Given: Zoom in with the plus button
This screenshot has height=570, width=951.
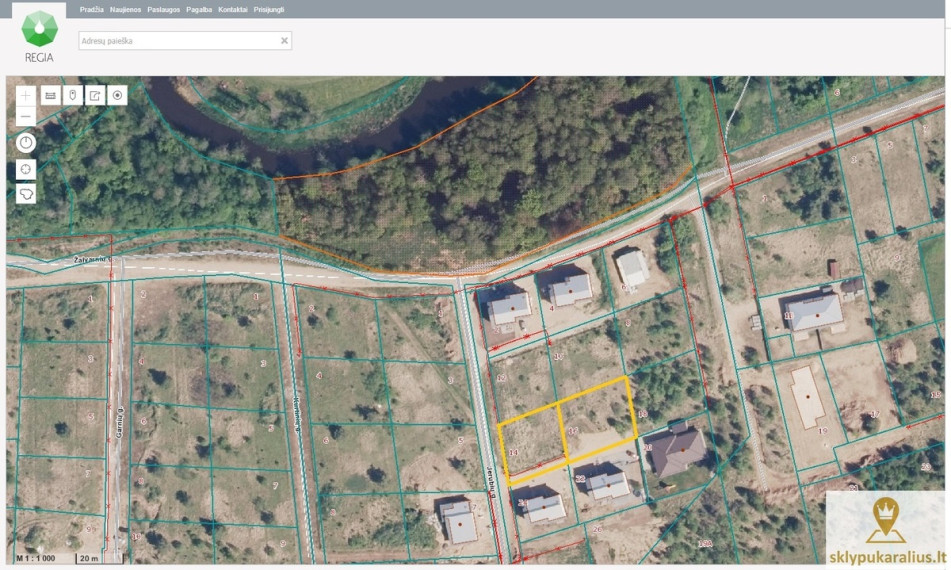Looking at the screenshot, I should (x=25, y=95).
